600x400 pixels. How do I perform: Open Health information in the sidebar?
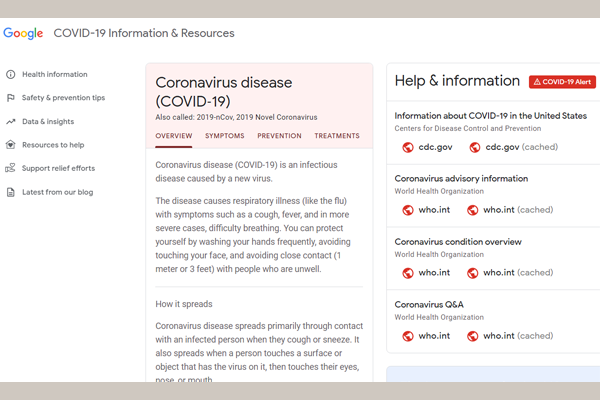tap(55, 74)
